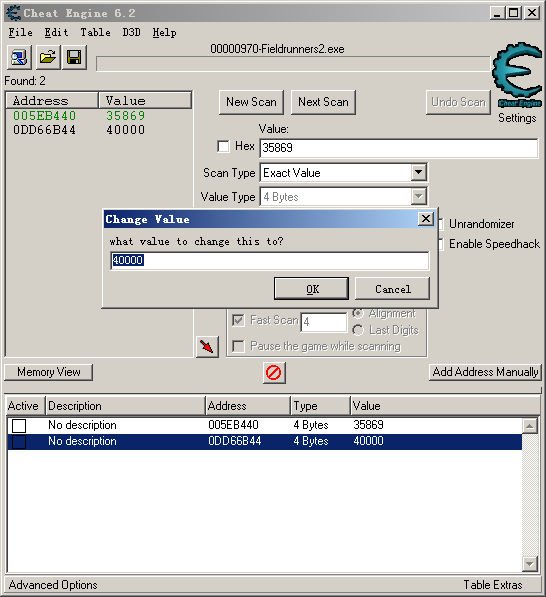
Task: Click the address list scrollbar down arrow
Action: 530,563
